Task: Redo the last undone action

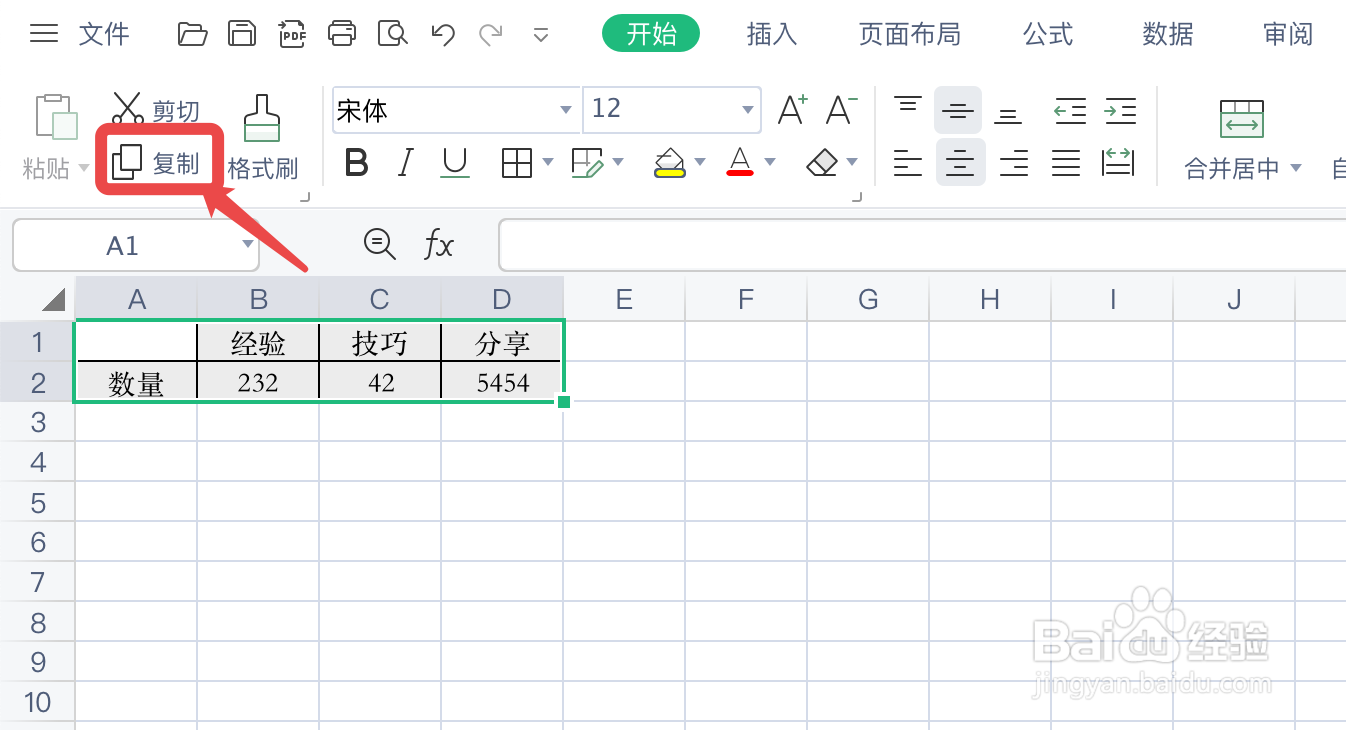Action: 490,35
